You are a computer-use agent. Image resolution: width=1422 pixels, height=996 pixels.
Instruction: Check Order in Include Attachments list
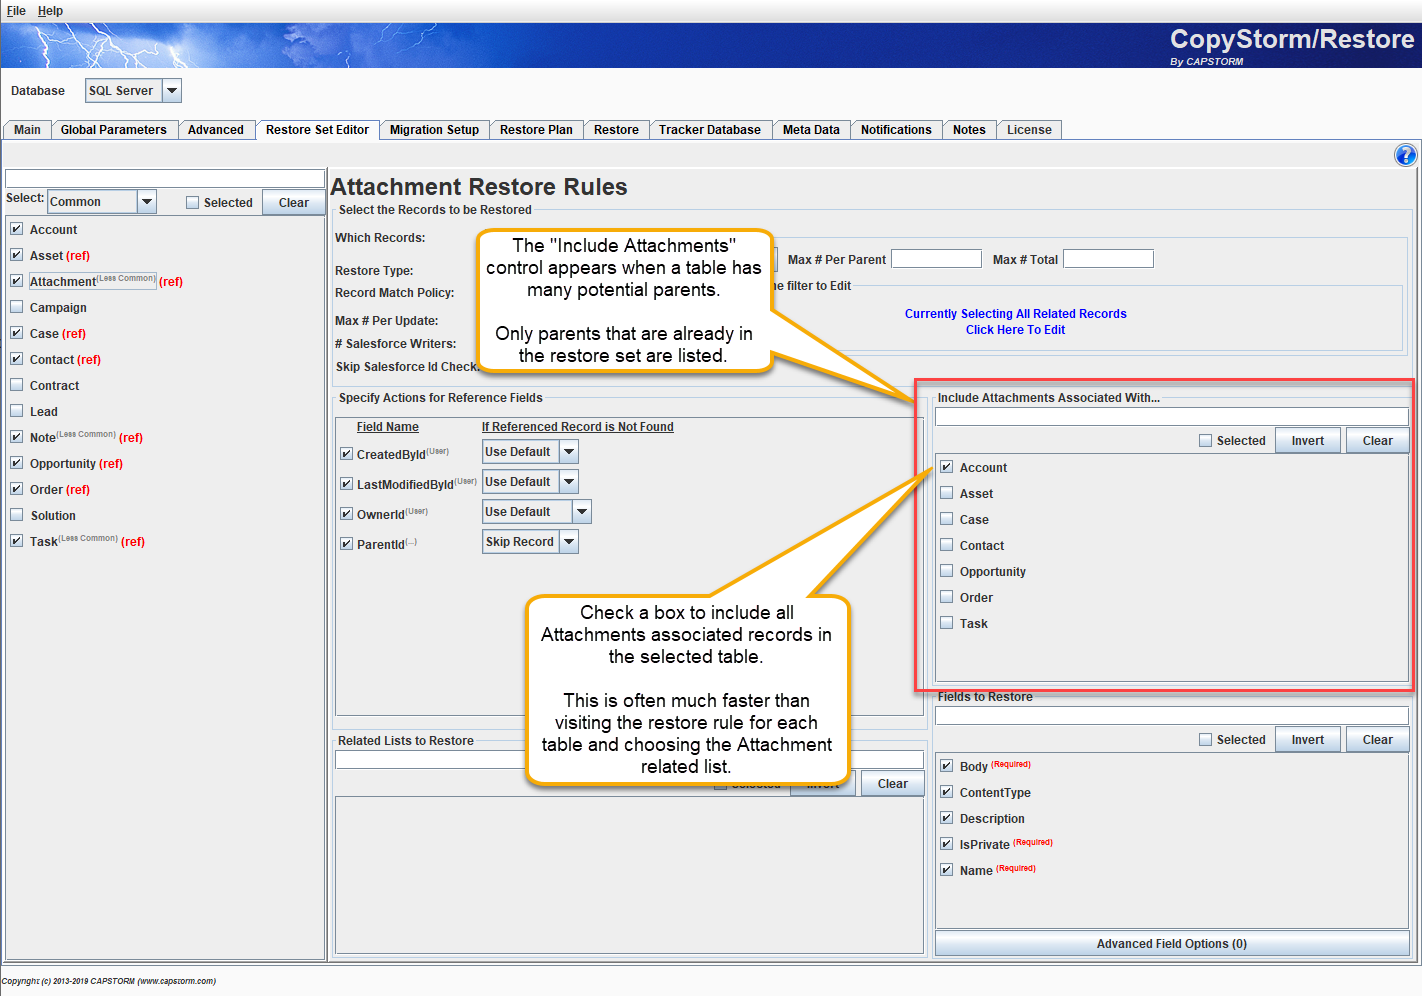947,597
